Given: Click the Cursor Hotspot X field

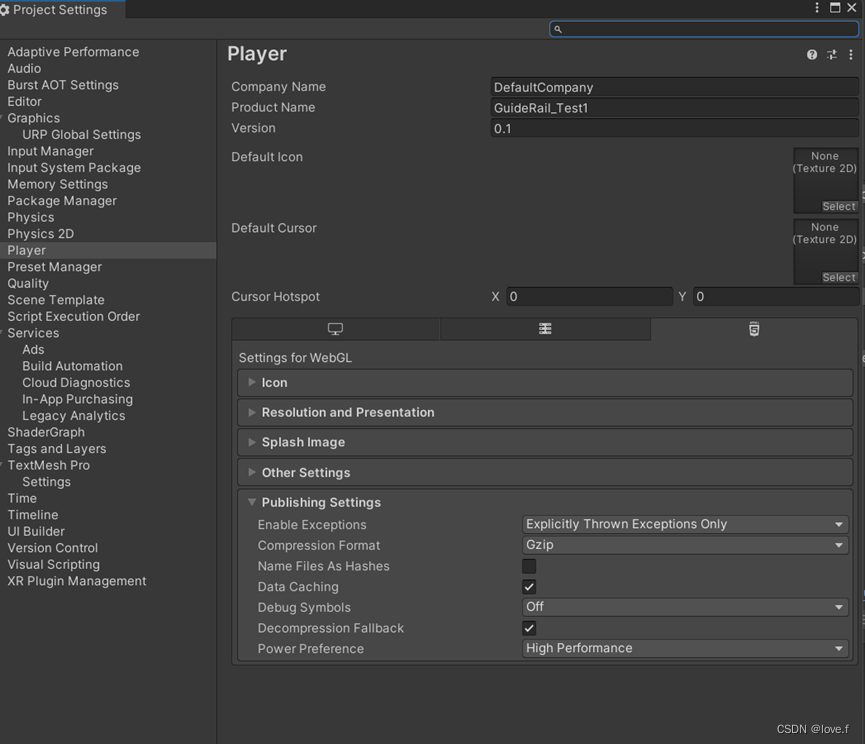Looking at the screenshot, I should 589,297.
